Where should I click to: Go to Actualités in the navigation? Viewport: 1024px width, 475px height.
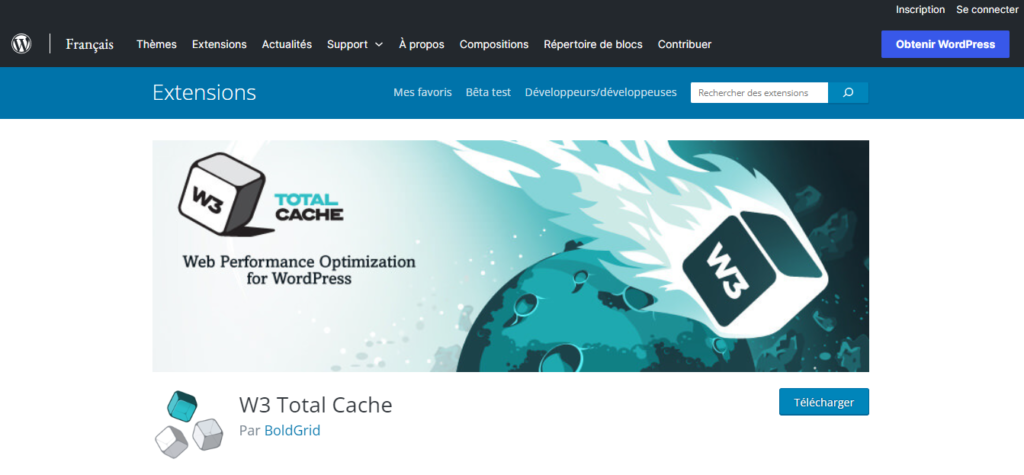tap(286, 44)
